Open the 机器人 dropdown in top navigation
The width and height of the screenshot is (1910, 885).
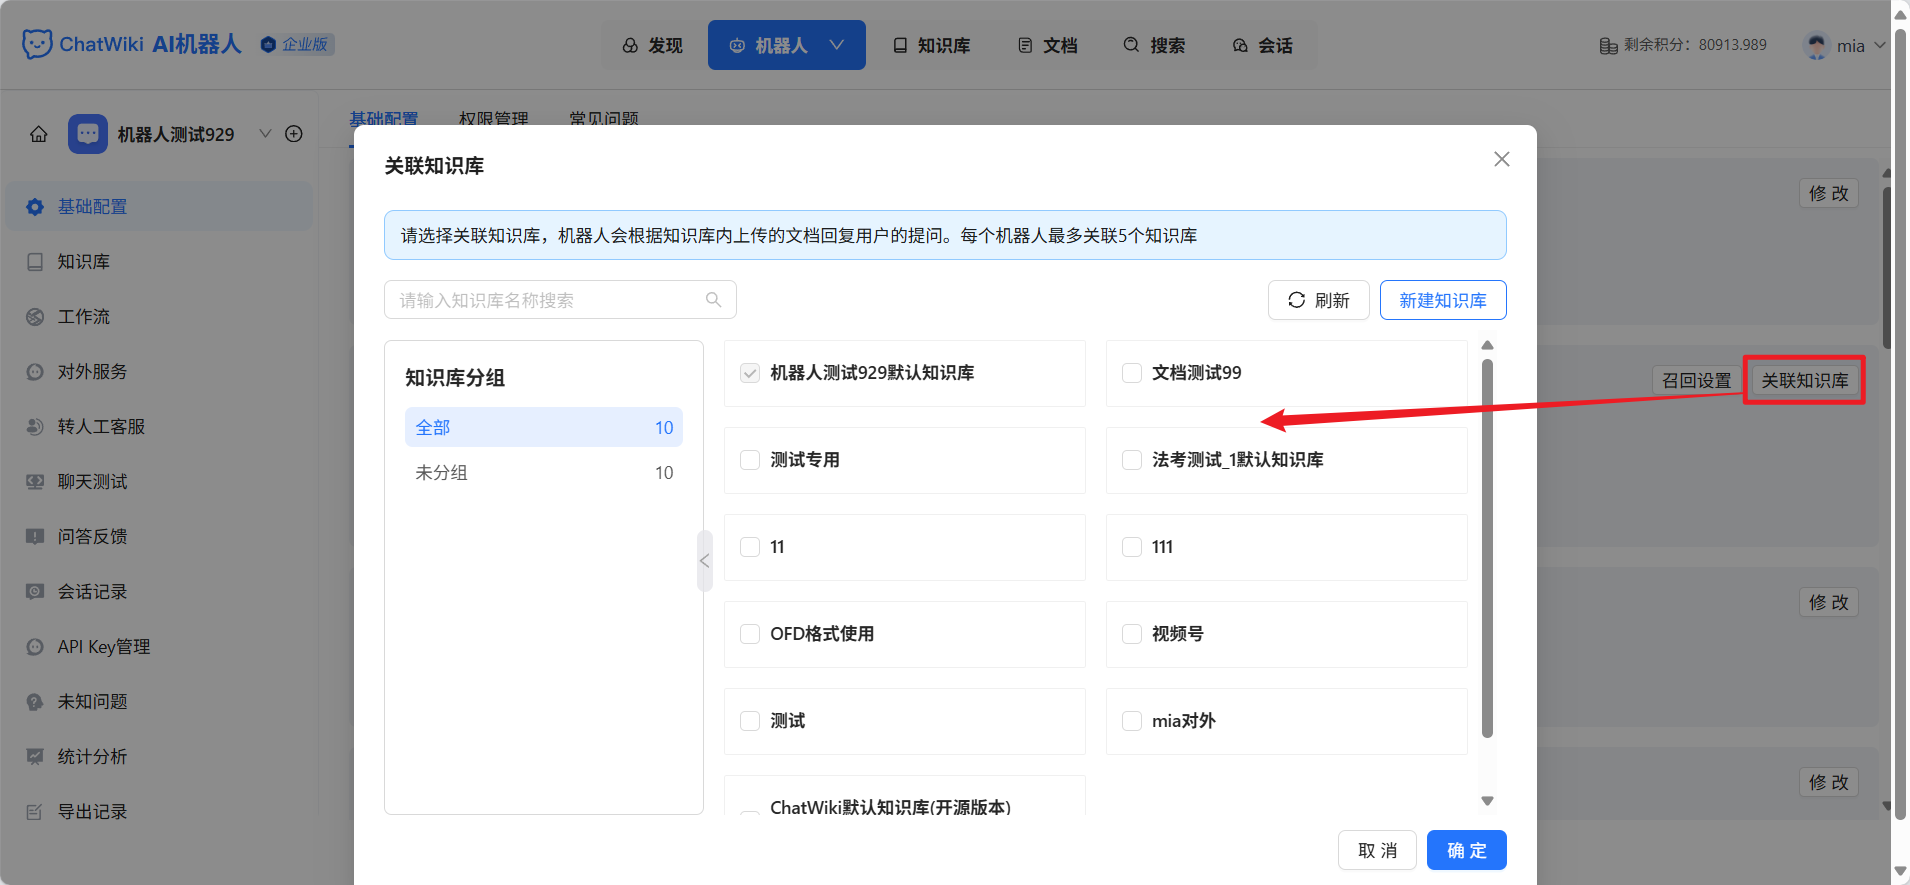[x=787, y=45]
